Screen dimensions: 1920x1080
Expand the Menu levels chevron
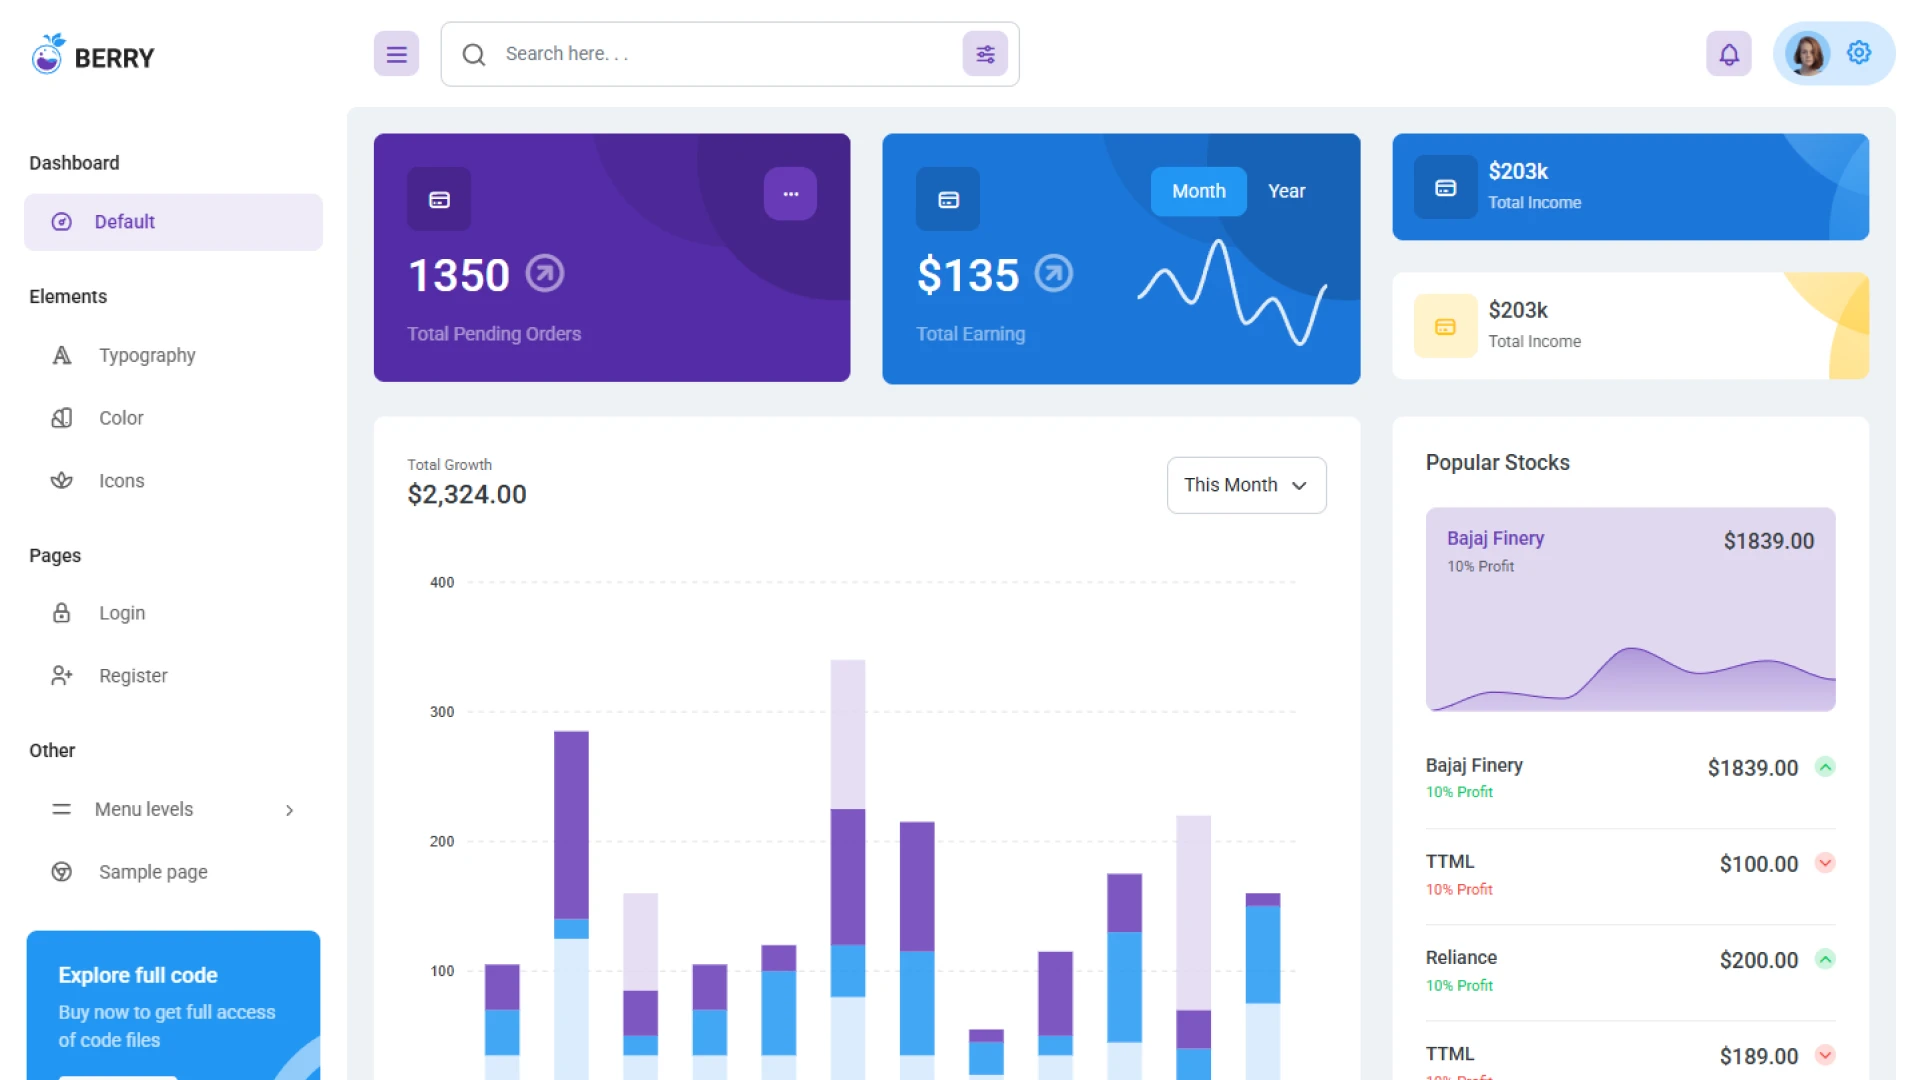click(289, 810)
